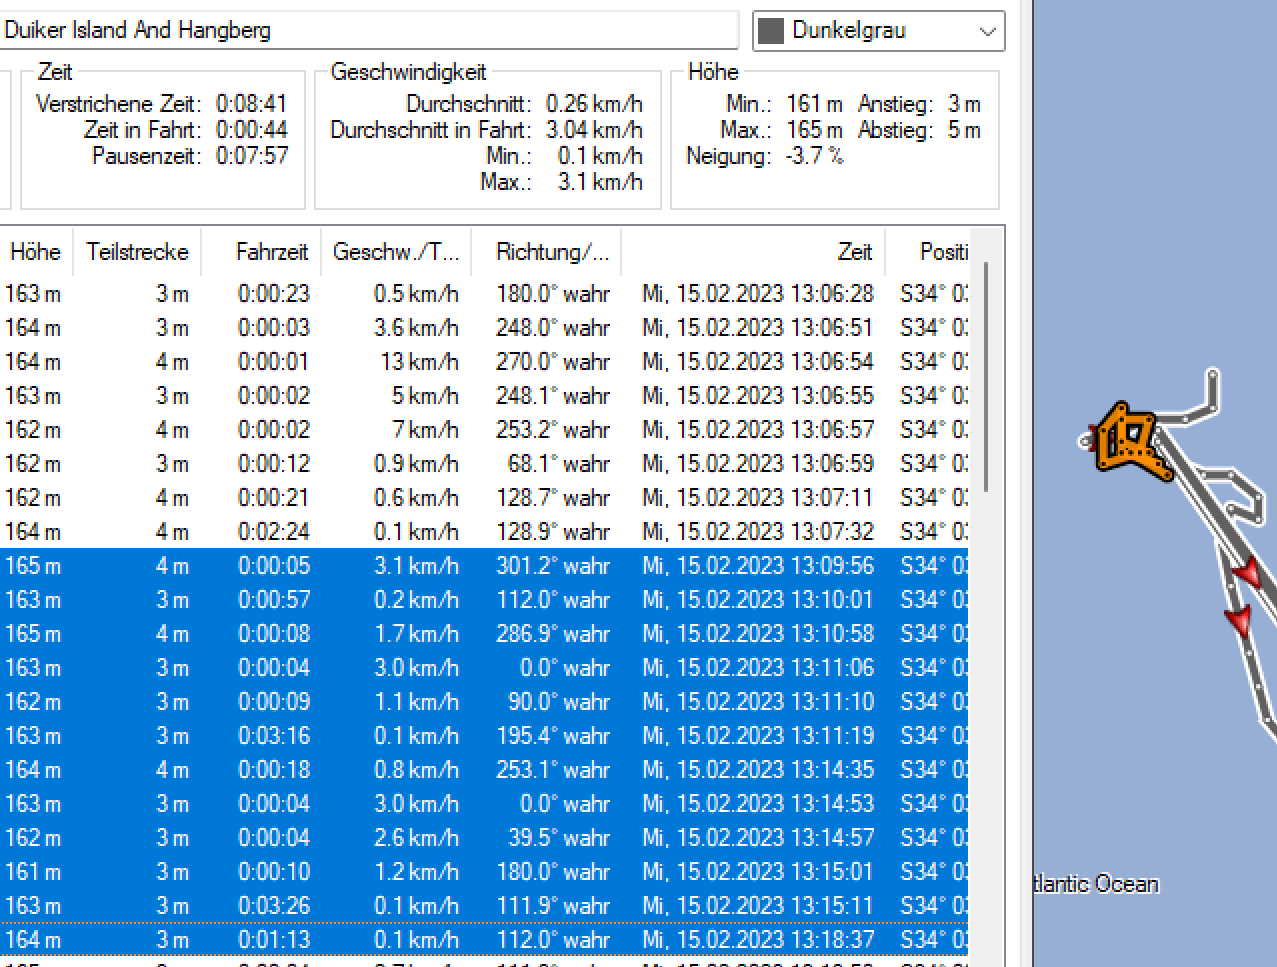Click the track table vertical scrollbar thumb
Viewport: 1277px width, 967px height.
[986, 377]
